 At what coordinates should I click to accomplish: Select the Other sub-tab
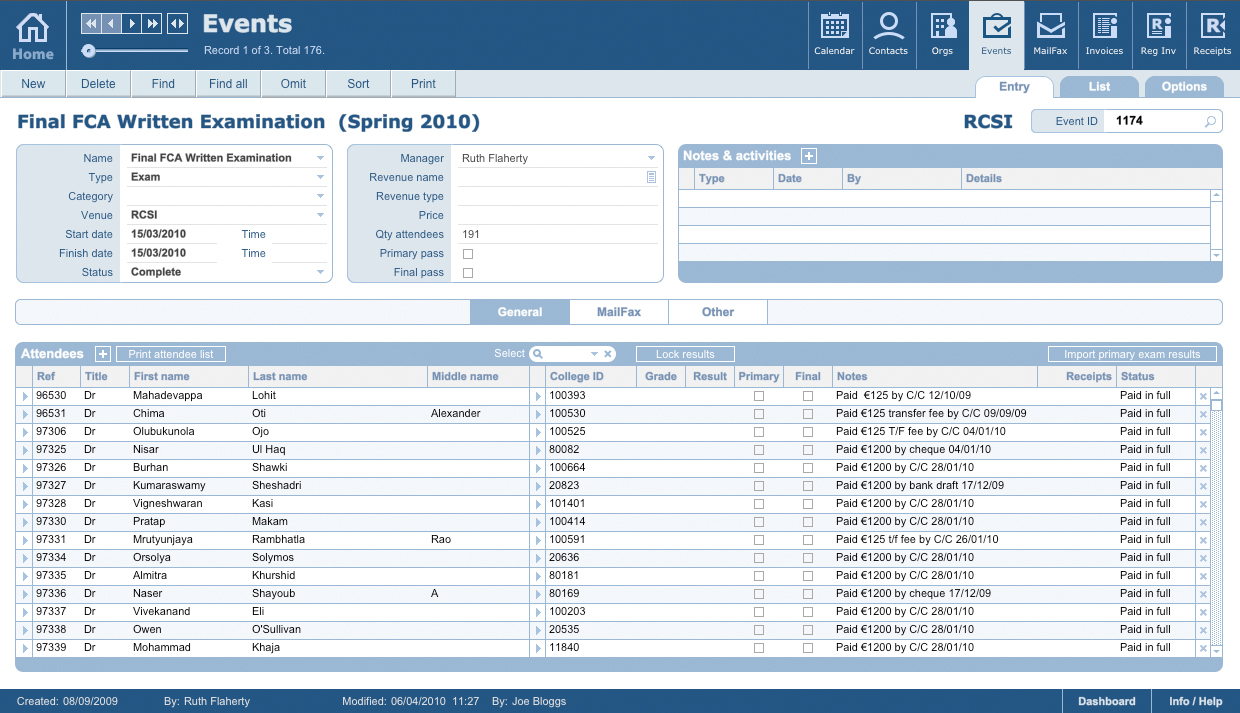click(x=718, y=312)
